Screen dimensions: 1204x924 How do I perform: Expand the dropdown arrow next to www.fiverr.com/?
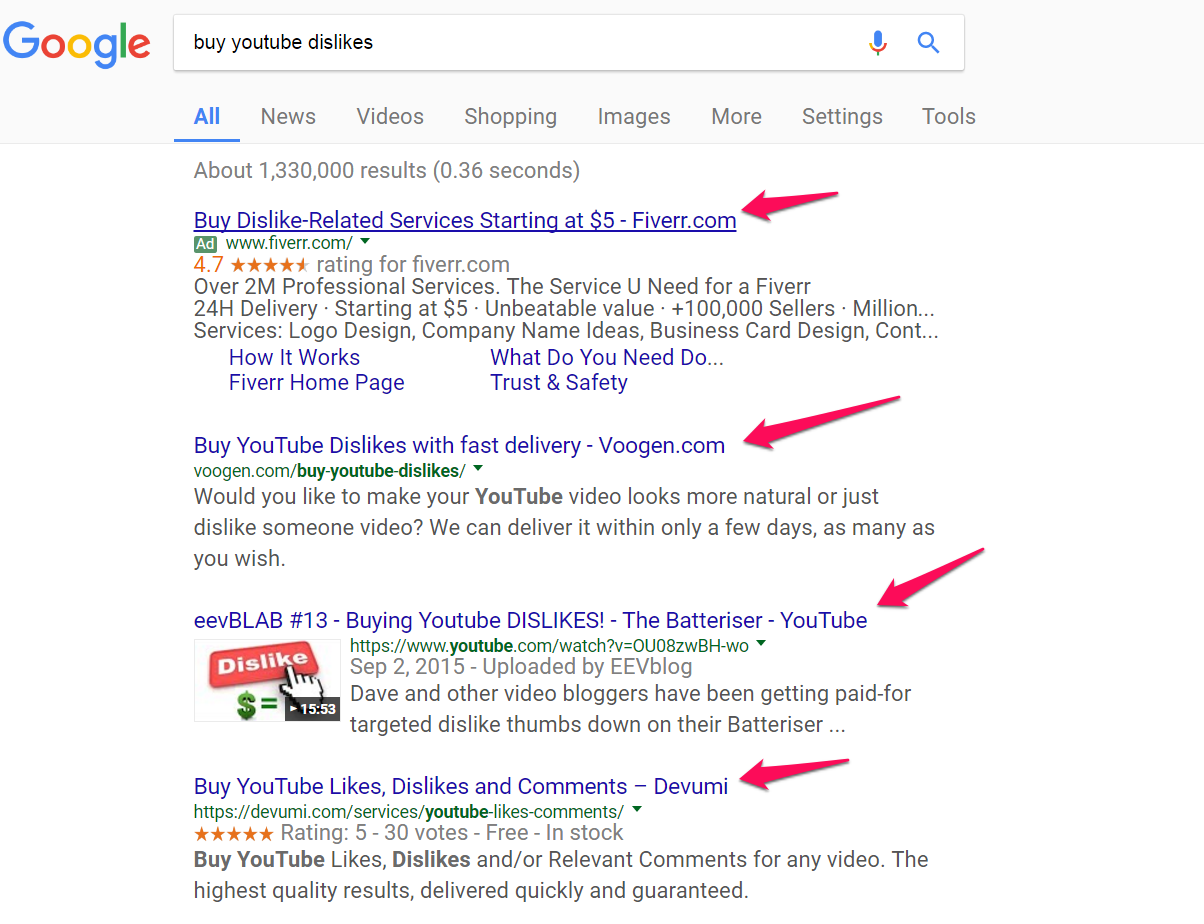[x=365, y=242]
